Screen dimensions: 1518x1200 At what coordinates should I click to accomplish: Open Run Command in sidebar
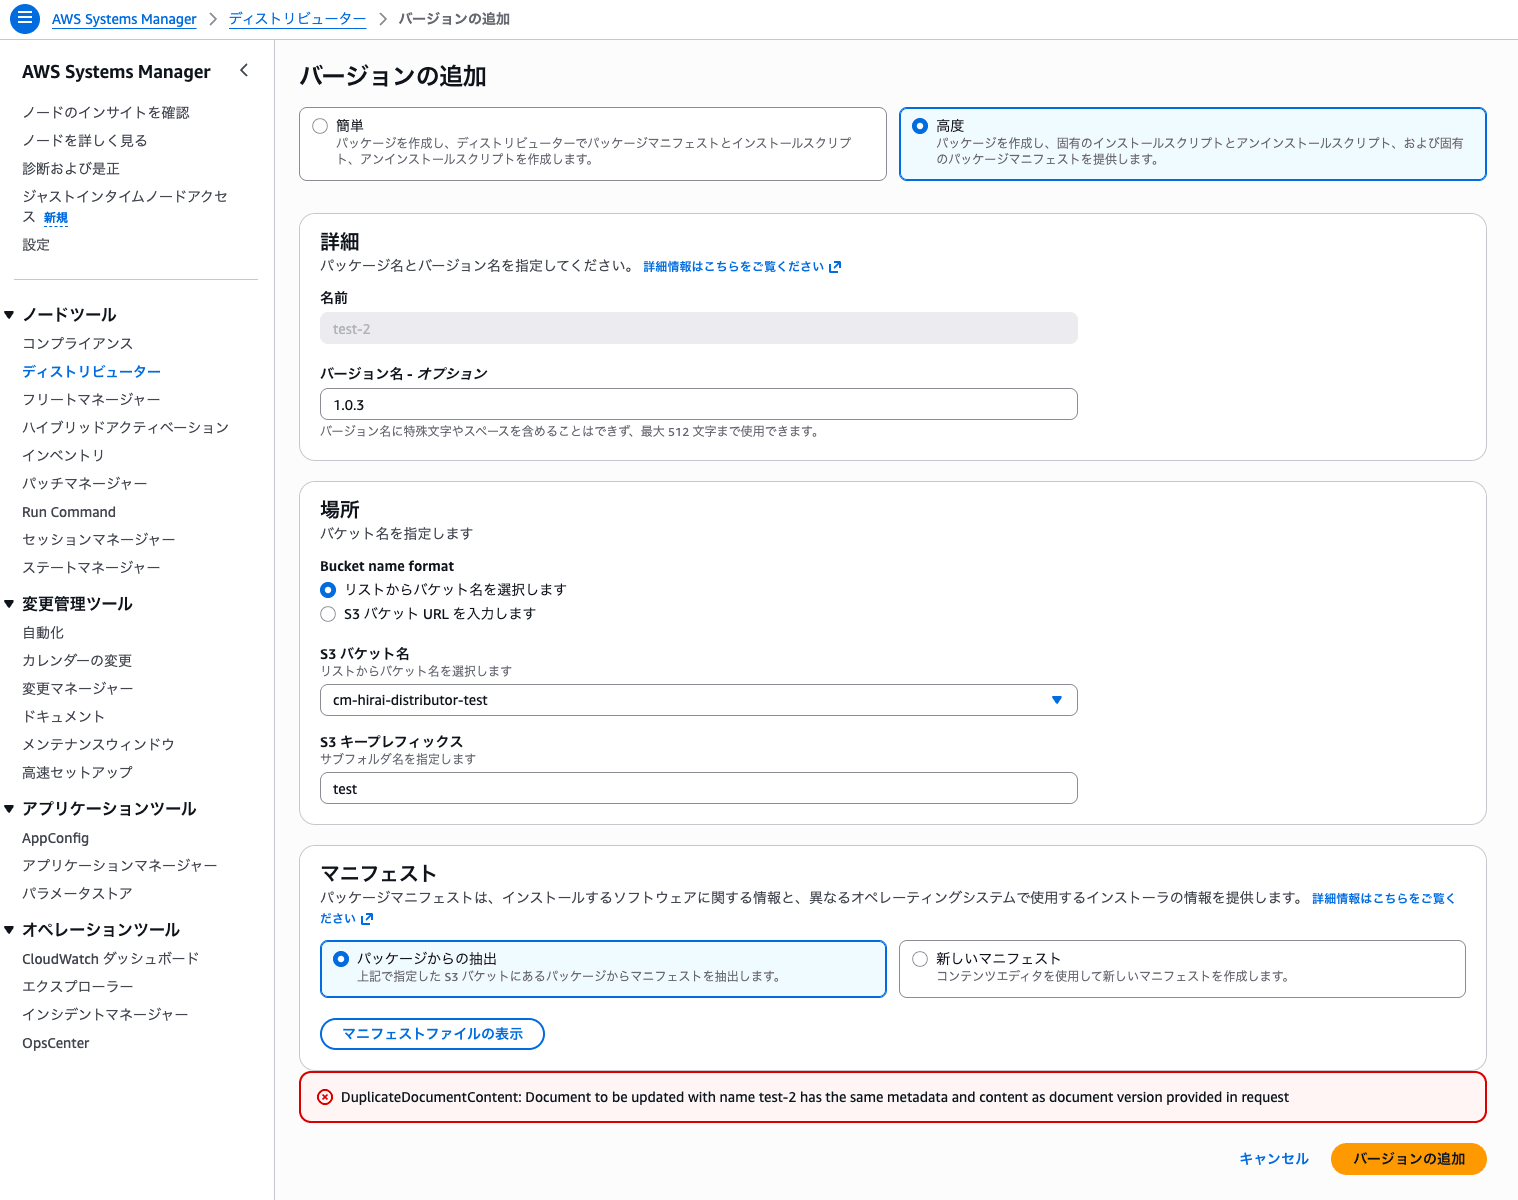[x=69, y=512]
